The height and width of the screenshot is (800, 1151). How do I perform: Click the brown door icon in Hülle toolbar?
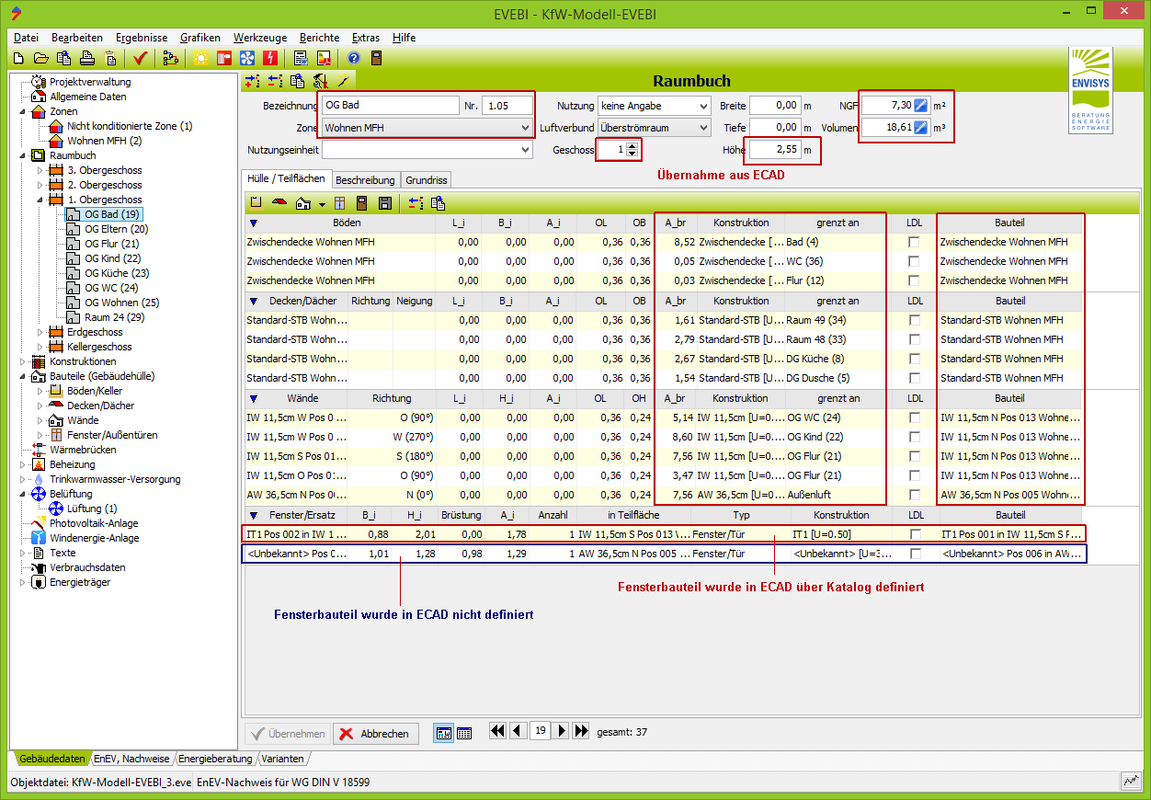[362, 203]
